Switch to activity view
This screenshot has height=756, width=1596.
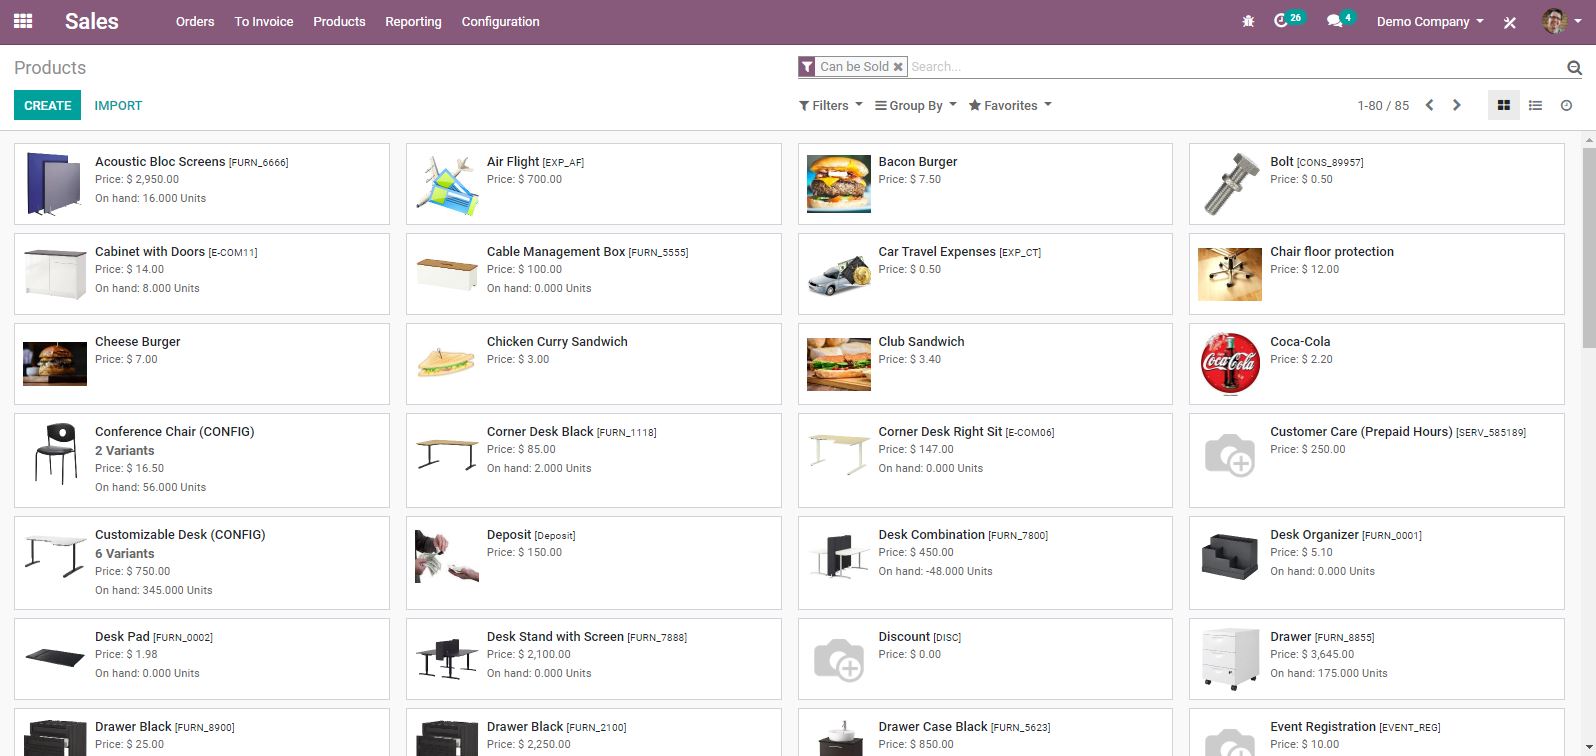coord(1566,105)
